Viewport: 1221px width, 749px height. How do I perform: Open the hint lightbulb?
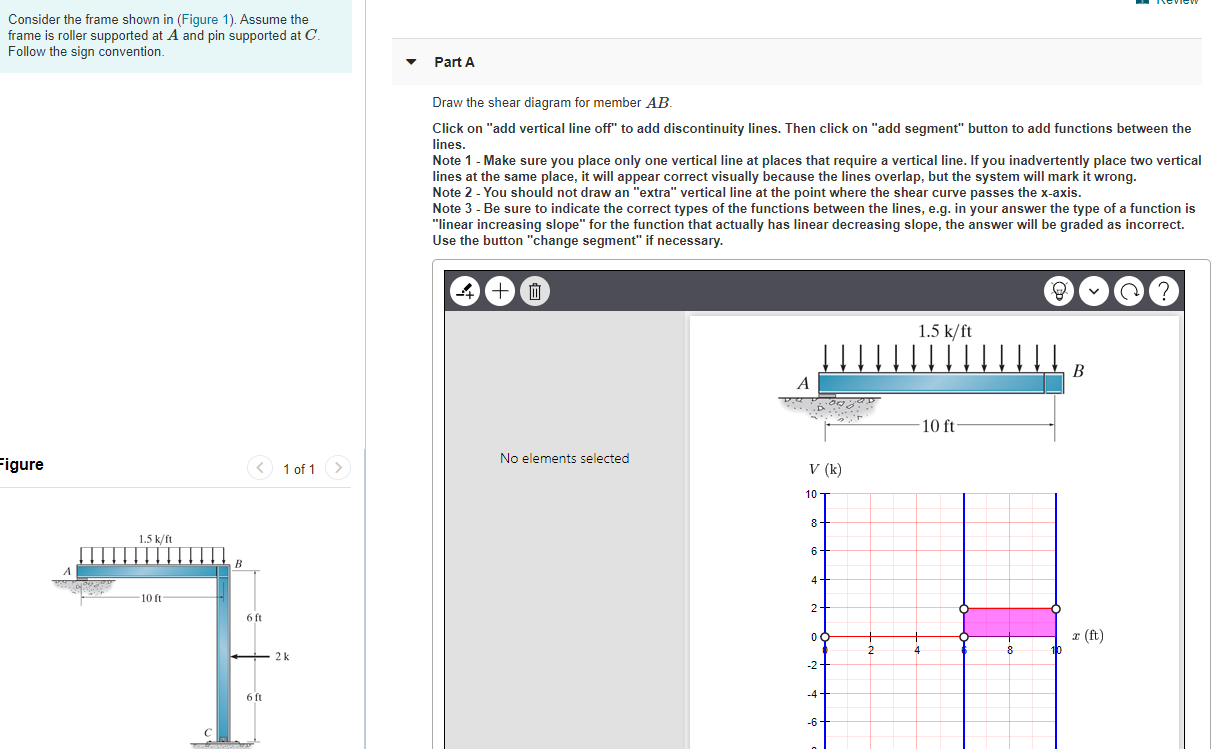1059,291
